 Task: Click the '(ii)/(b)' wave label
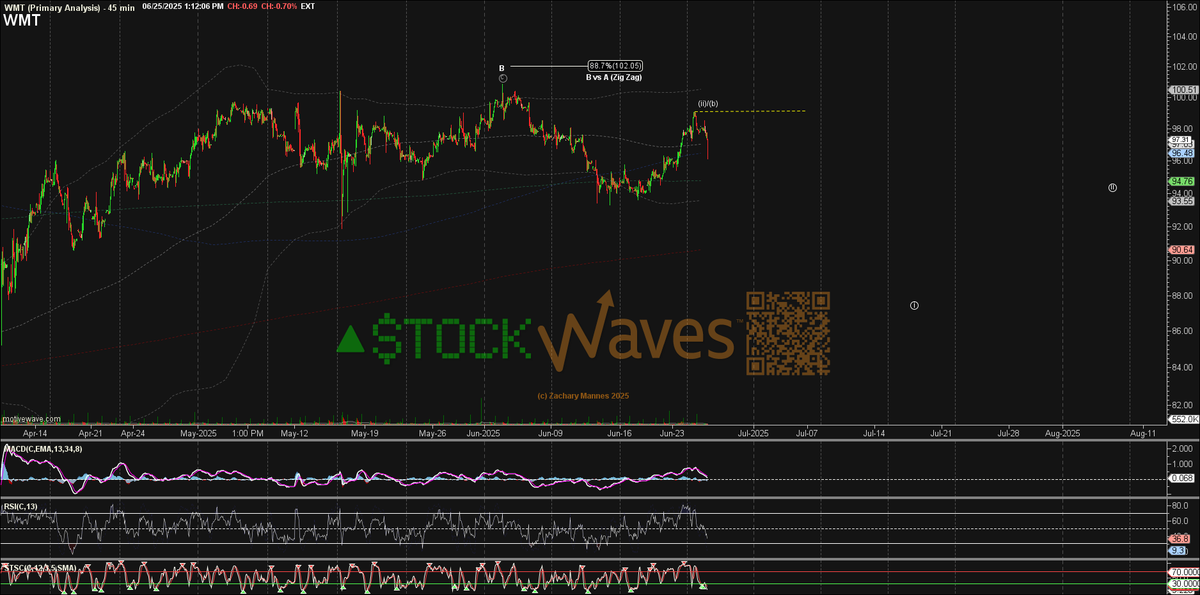[x=707, y=104]
